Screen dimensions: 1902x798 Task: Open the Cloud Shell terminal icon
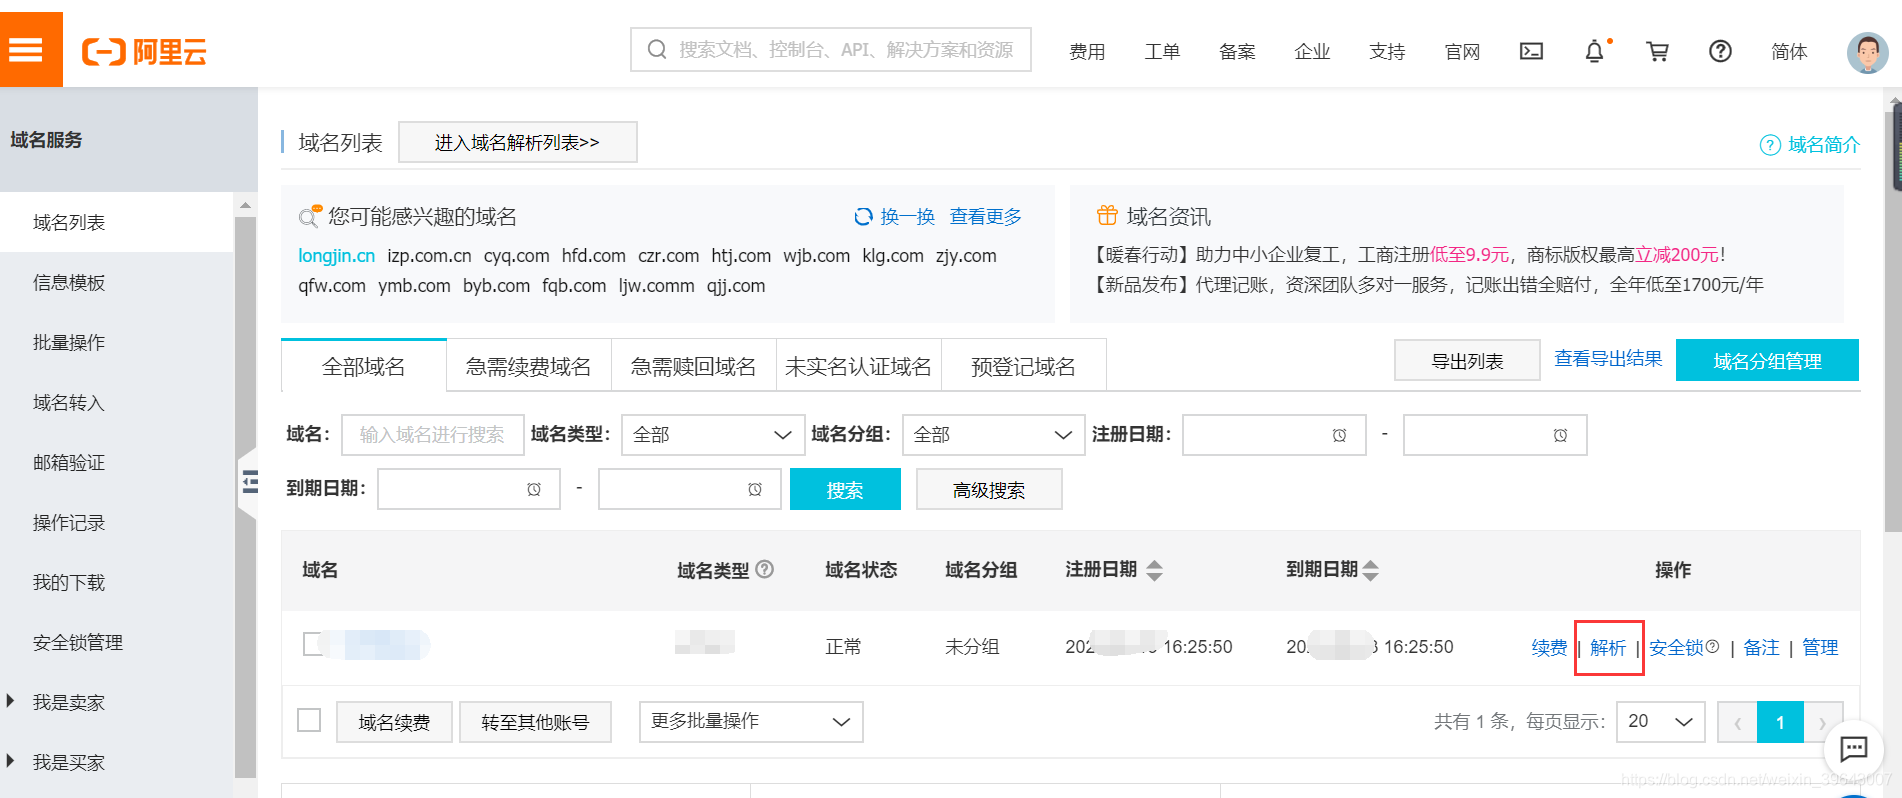tap(1531, 51)
